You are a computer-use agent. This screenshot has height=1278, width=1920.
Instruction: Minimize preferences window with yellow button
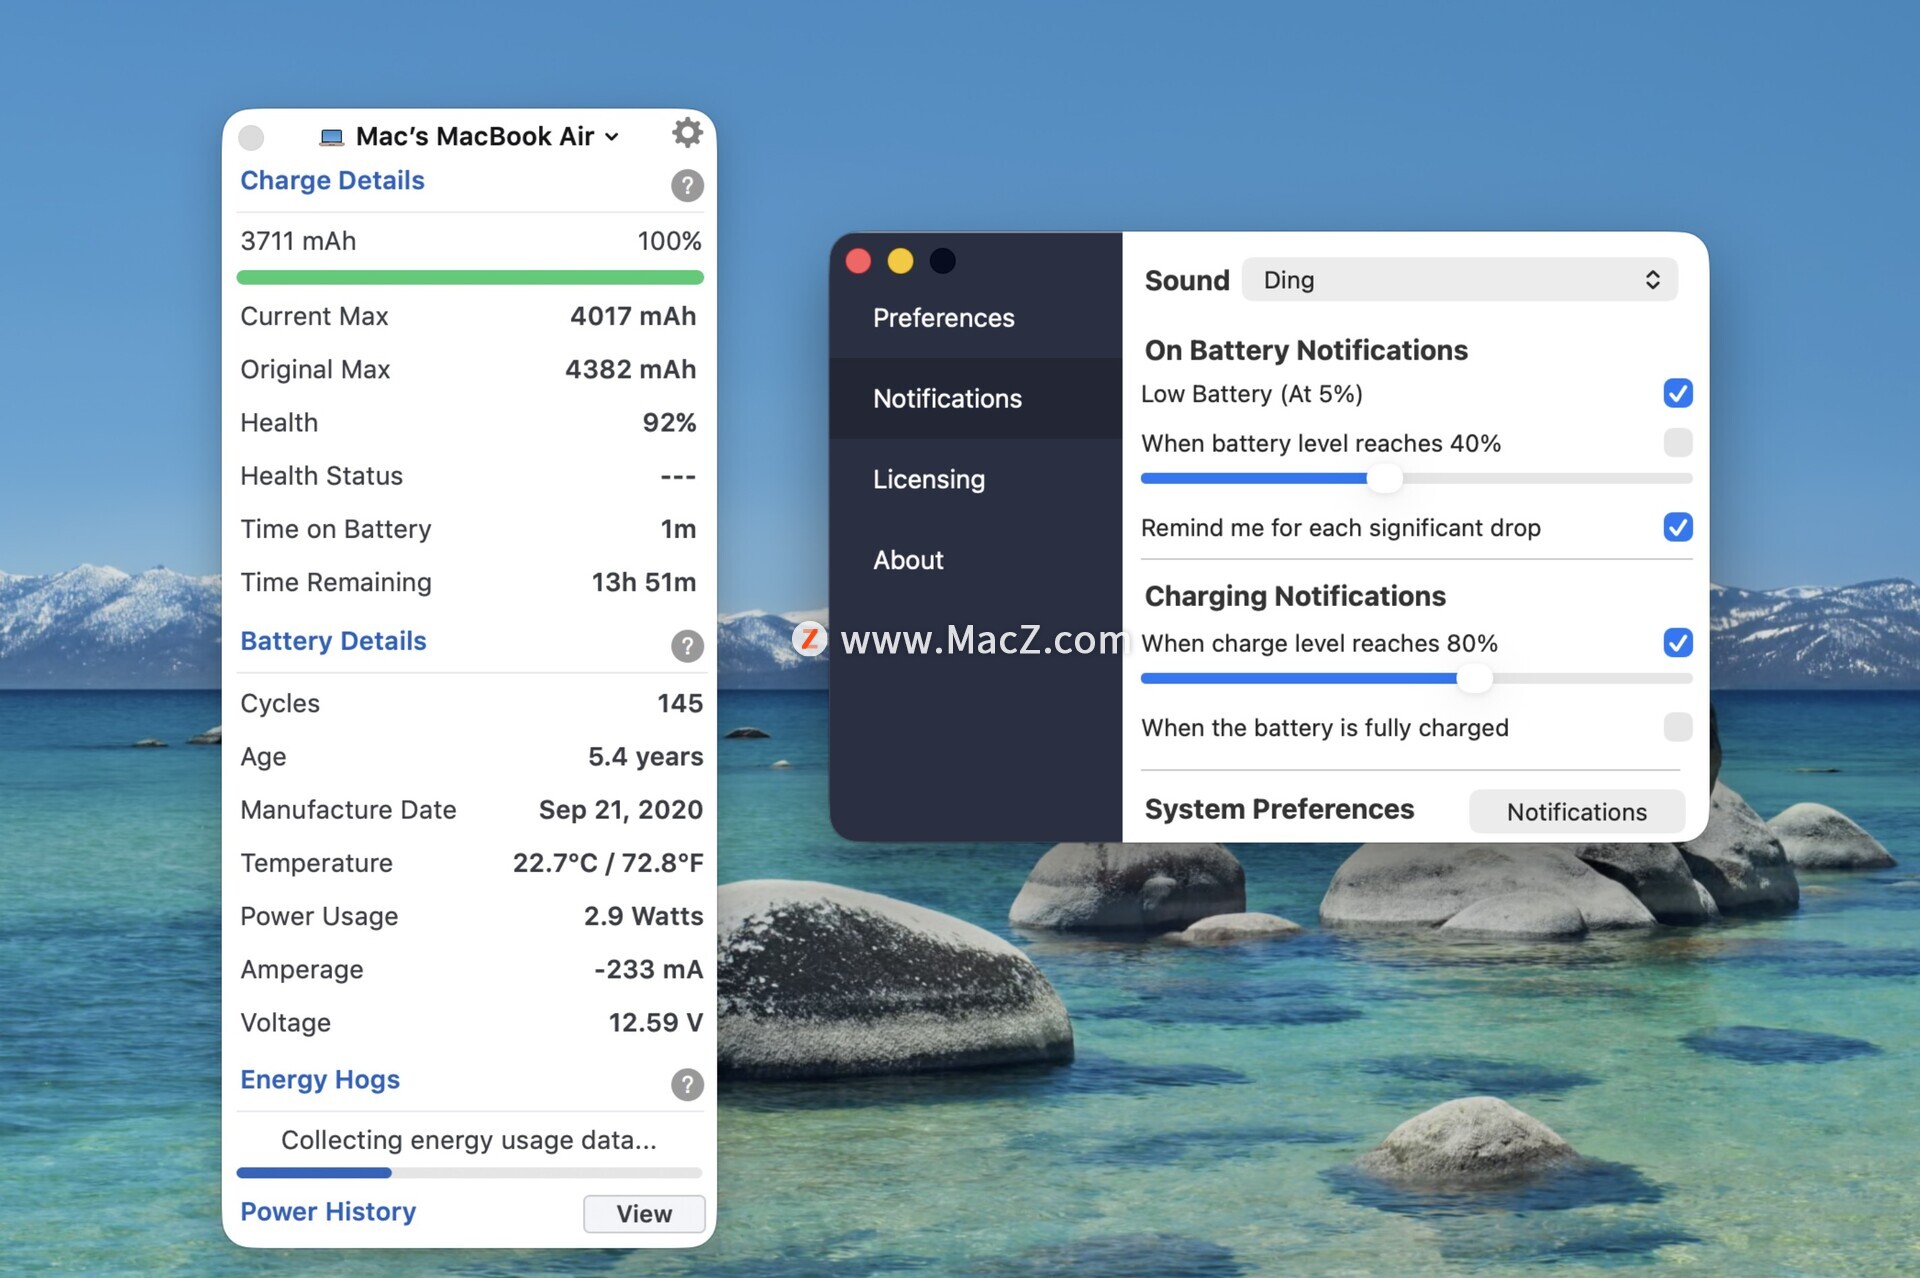[900, 261]
